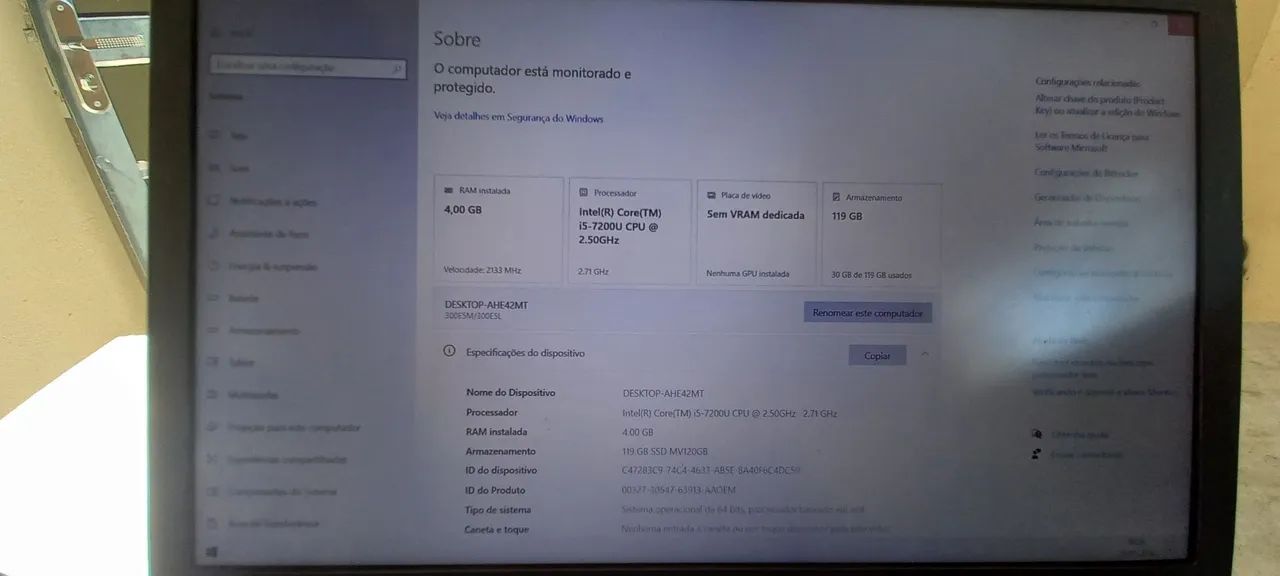Click the search magnifier in settings box
1280x576 pixels.
click(397, 68)
